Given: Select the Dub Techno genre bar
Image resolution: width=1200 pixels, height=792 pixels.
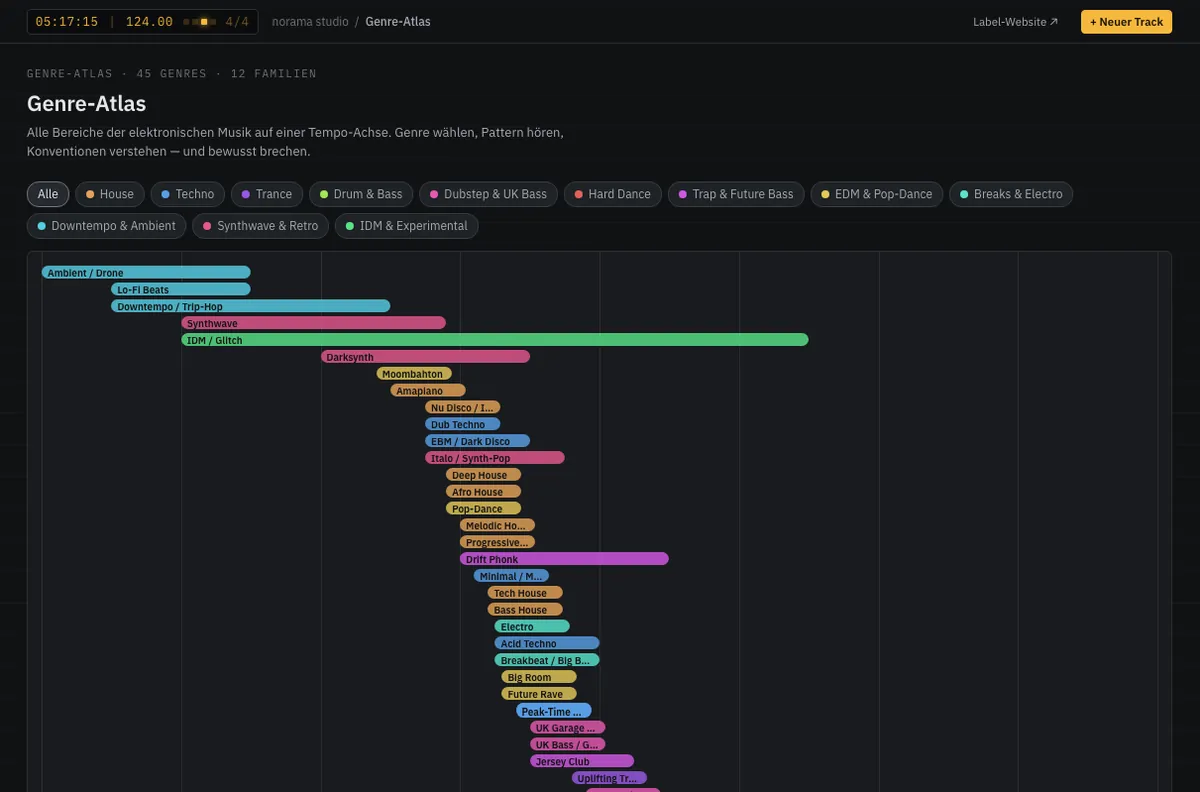Looking at the screenshot, I should point(463,425).
